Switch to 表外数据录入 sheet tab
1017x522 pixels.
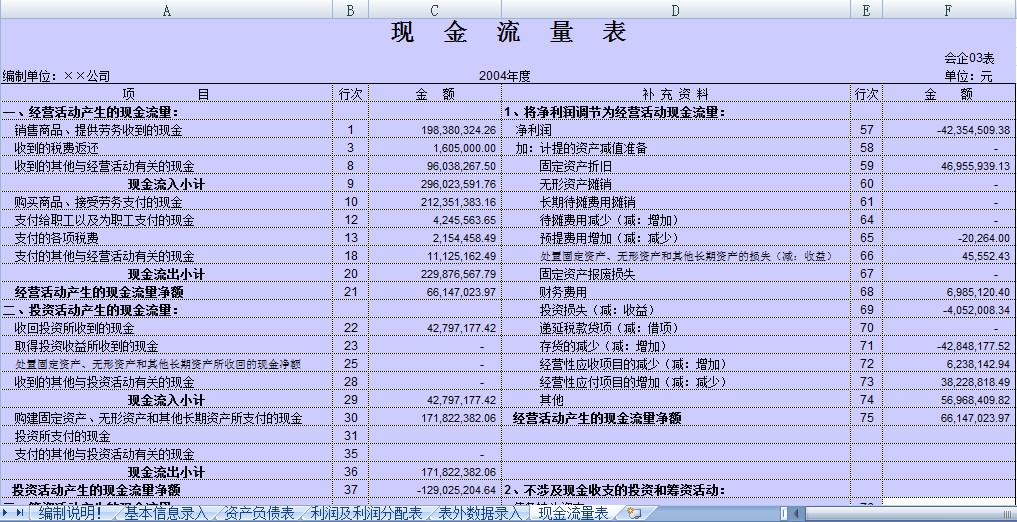pos(479,514)
